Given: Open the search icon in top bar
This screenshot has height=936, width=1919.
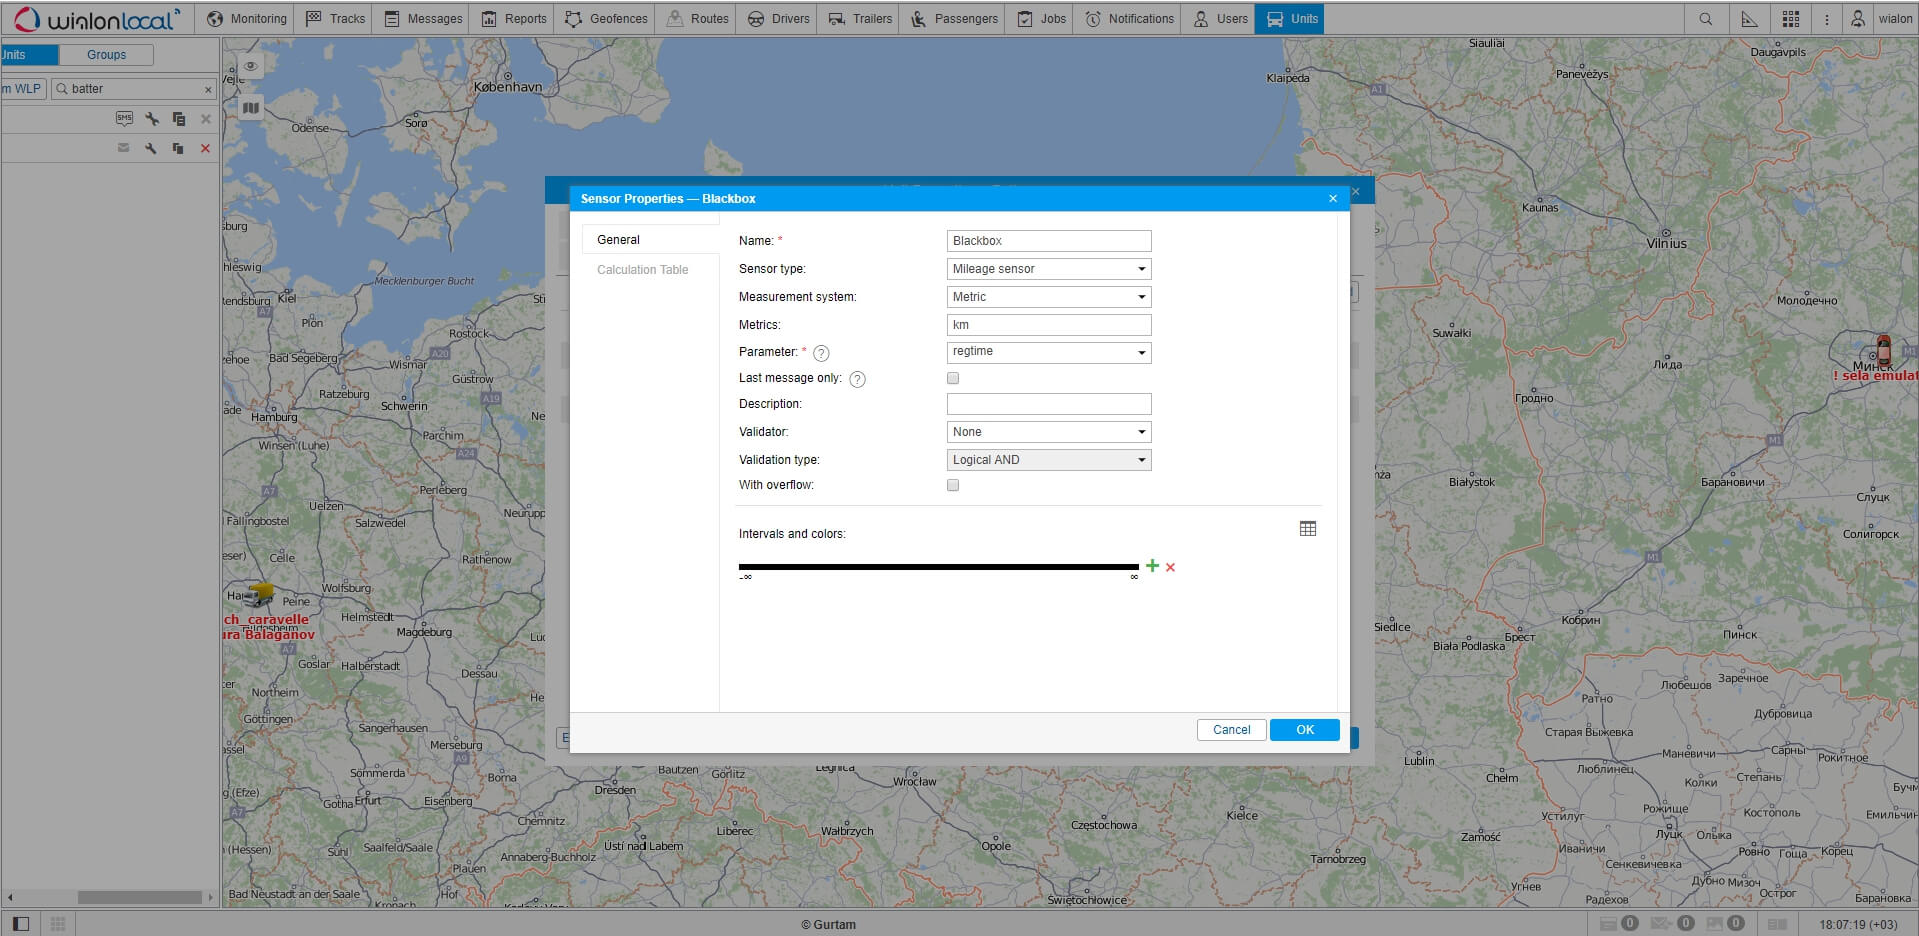Looking at the screenshot, I should point(1705,19).
